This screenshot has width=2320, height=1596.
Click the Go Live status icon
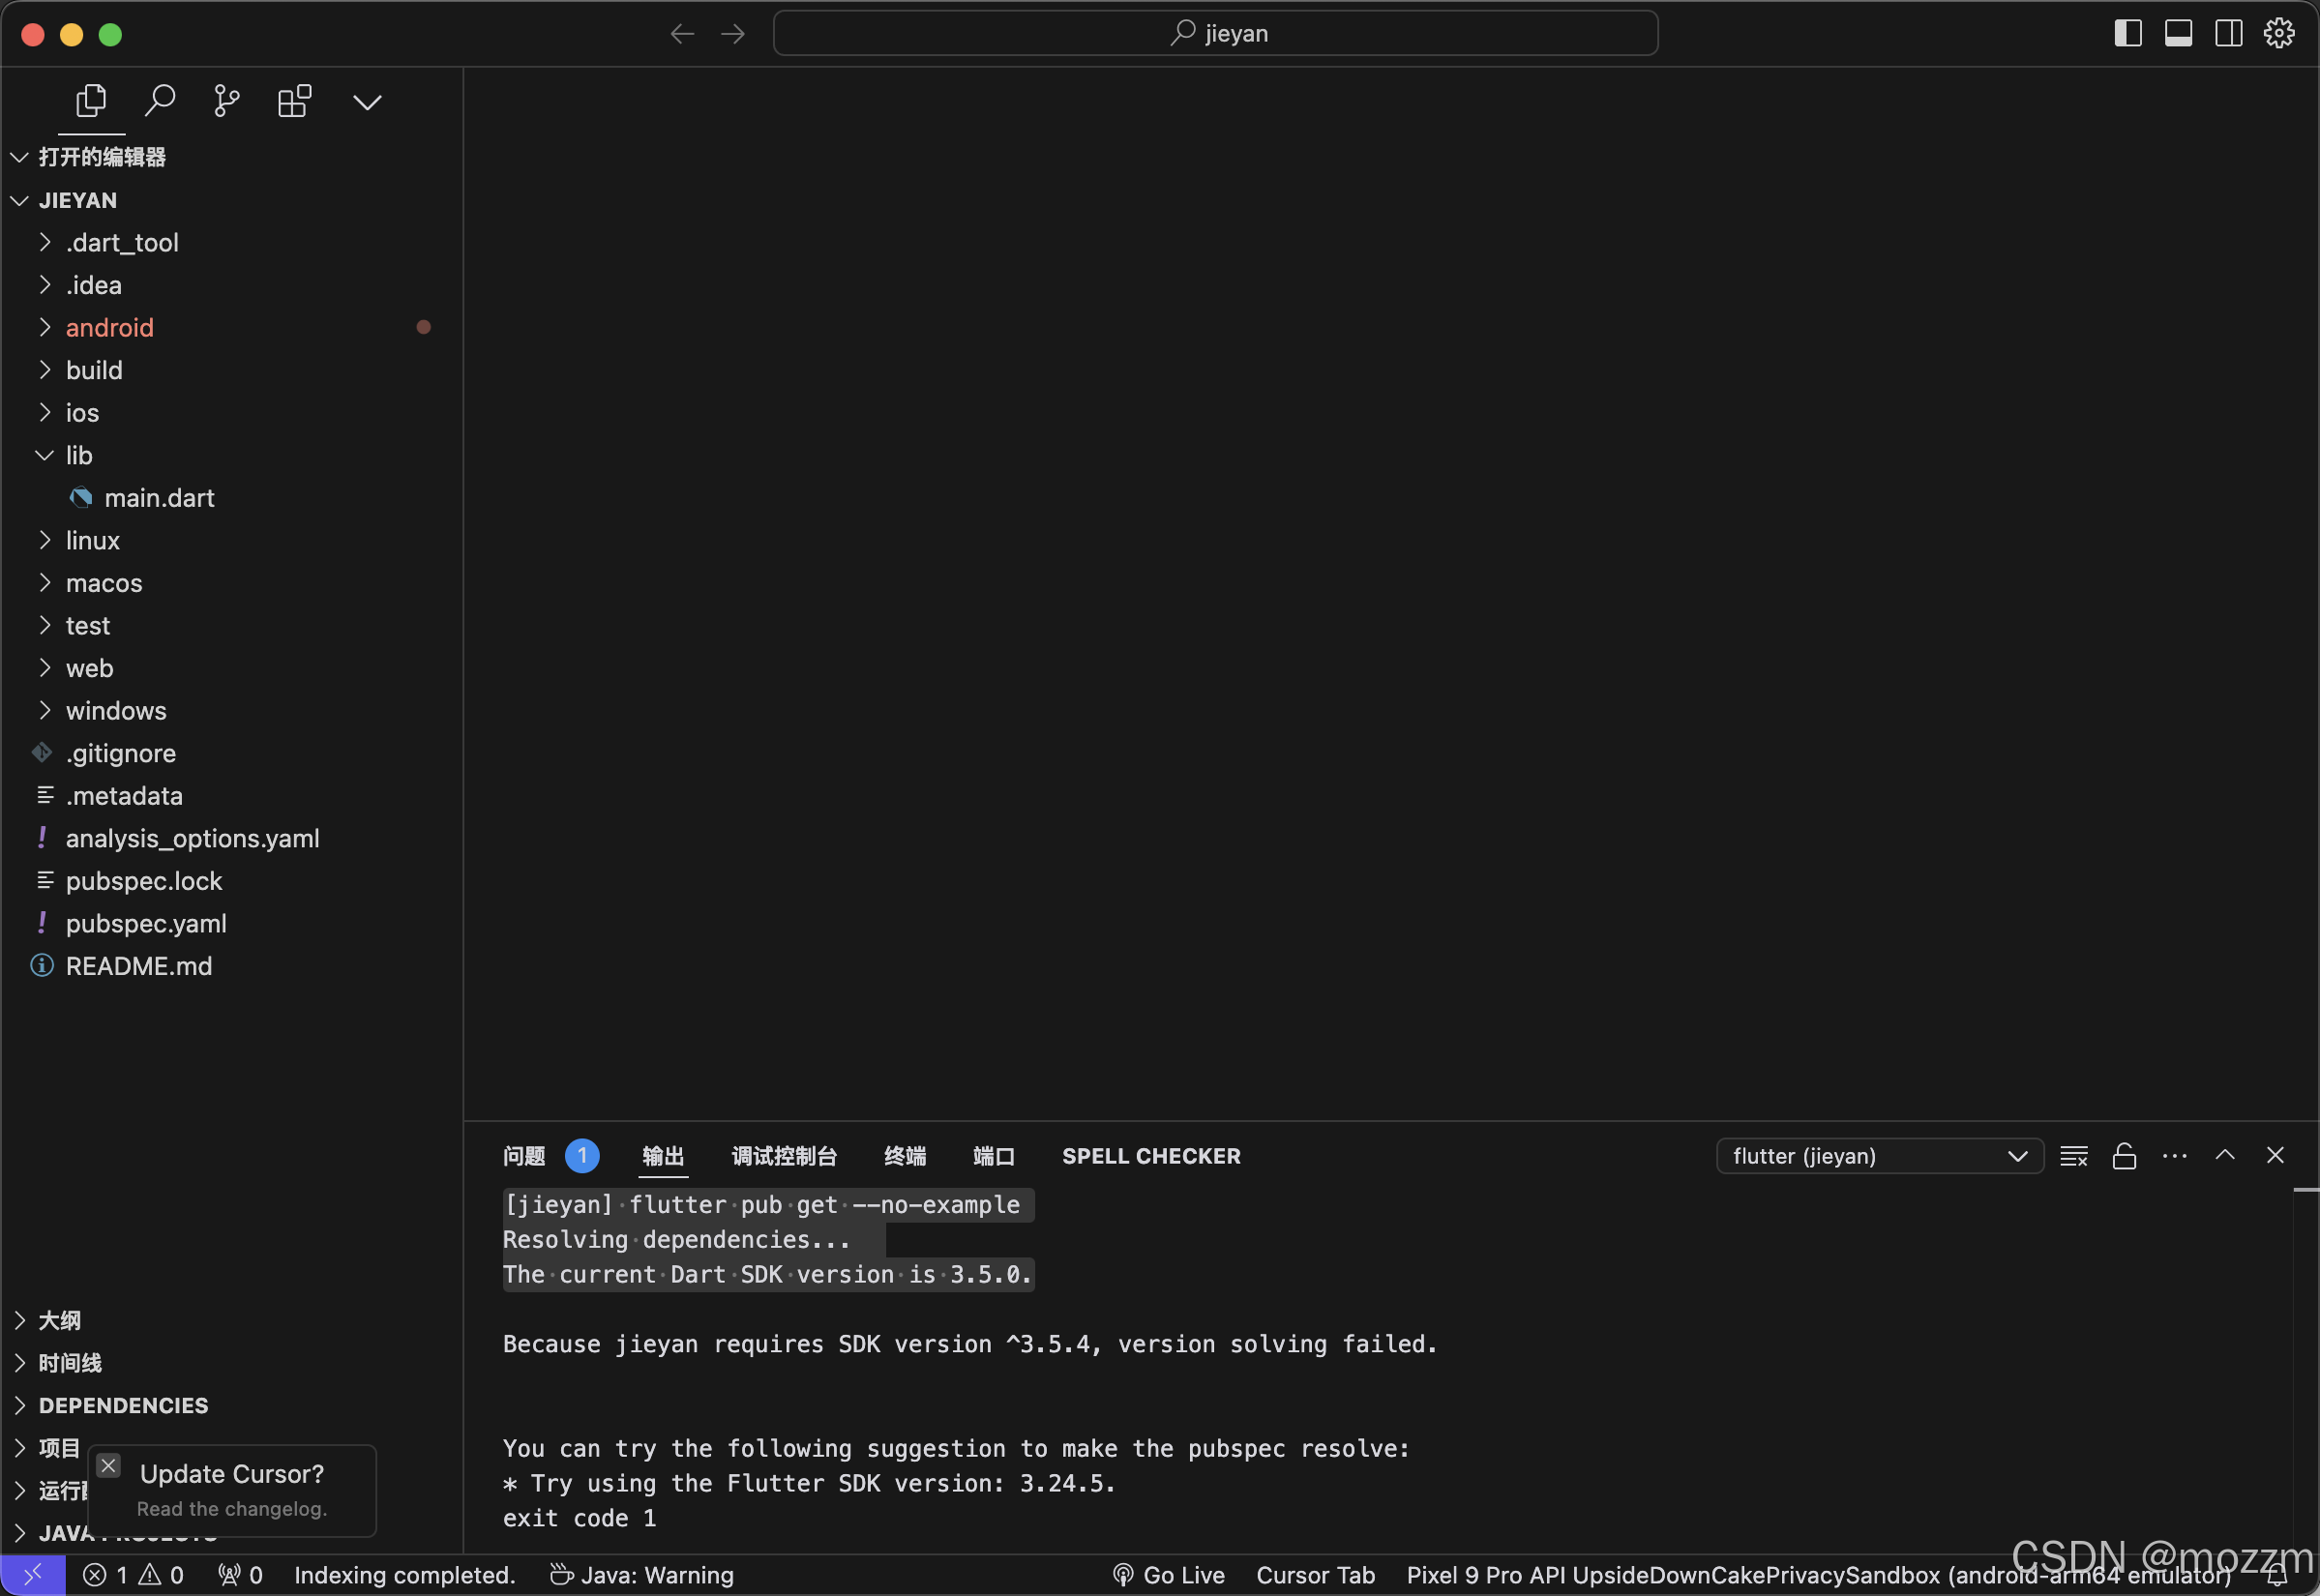[x=1168, y=1575]
